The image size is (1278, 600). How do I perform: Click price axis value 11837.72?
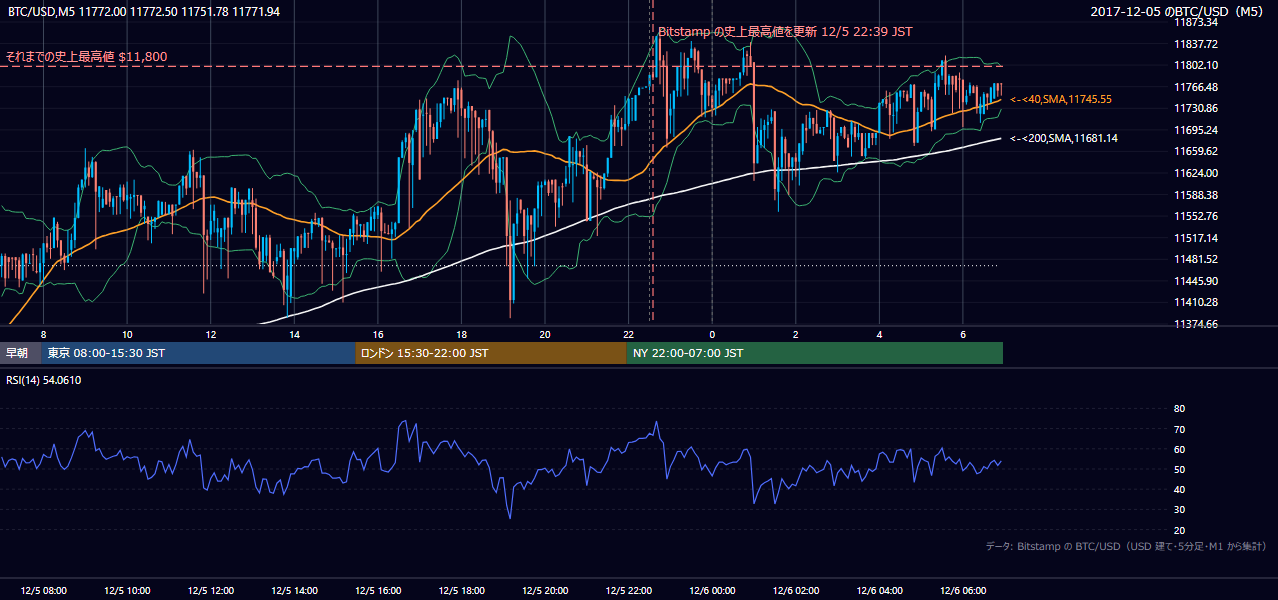point(1195,44)
